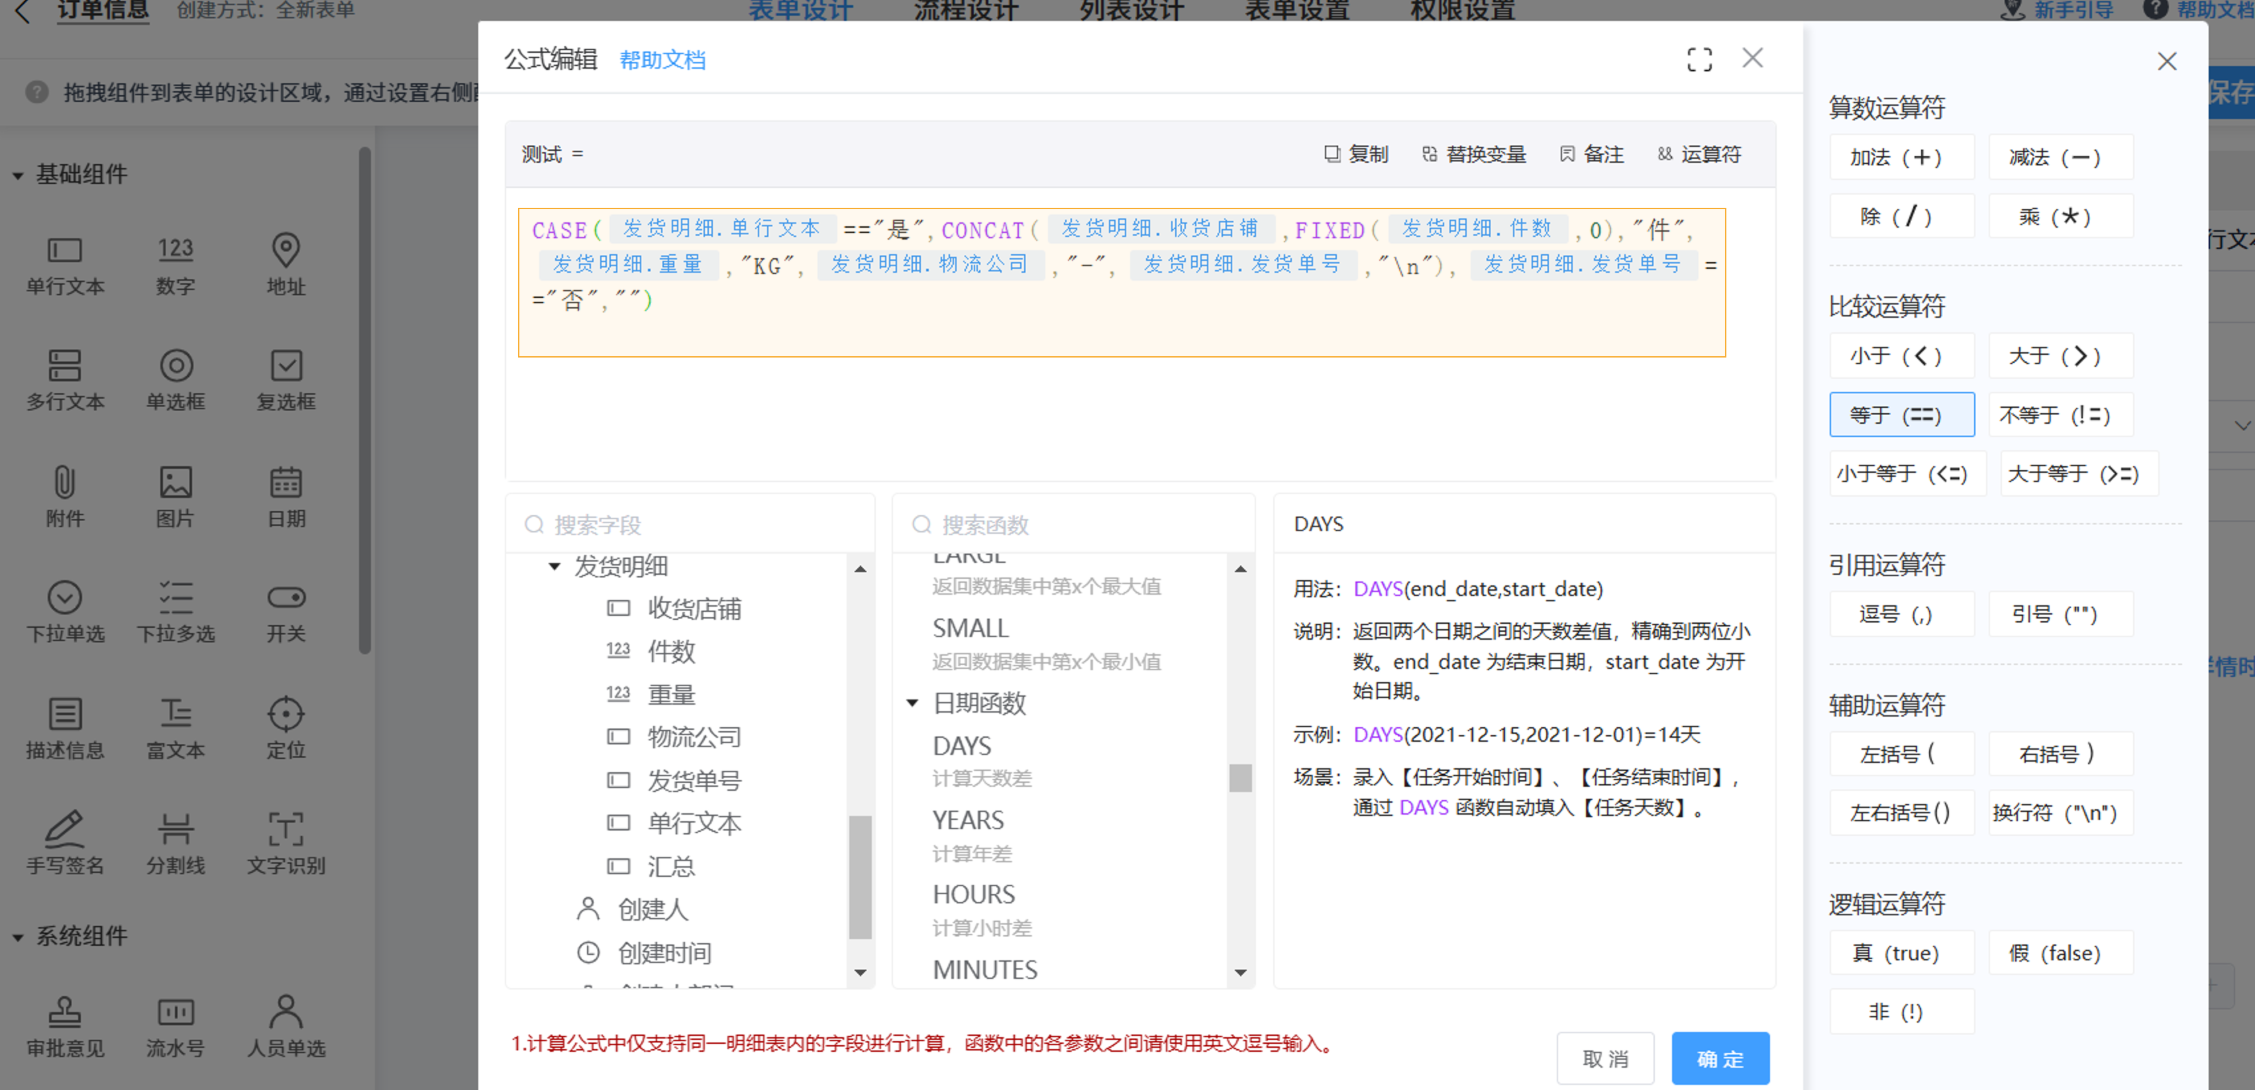Image resolution: width=2255 pixels, height=1090 pixels.
Task: Select the YEARS function
Action: 968,820
